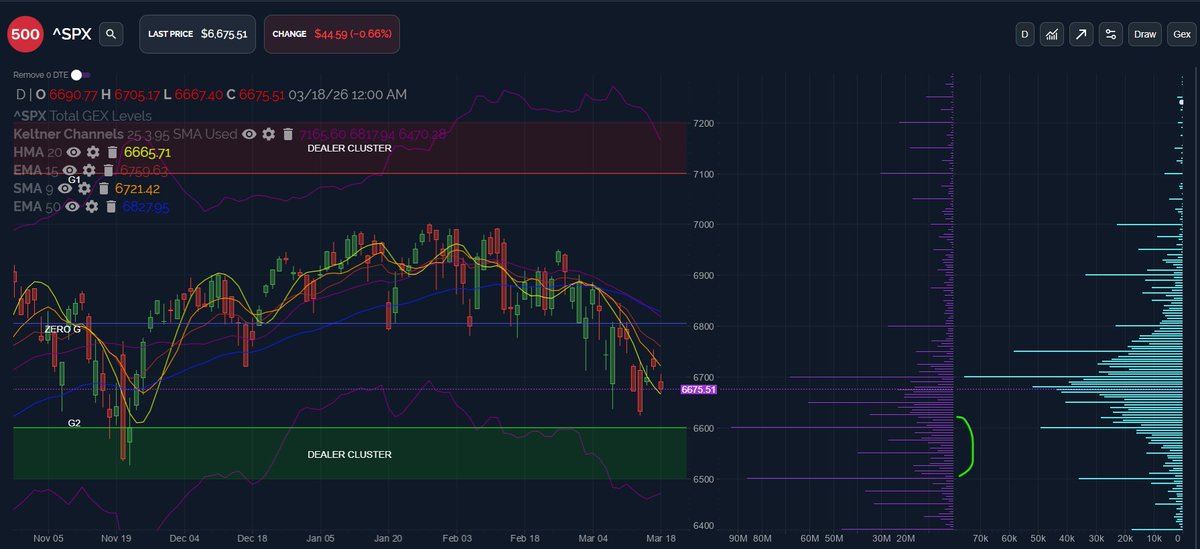This screenshot has height=549, width=1200.
Task: Click the diagonal arrow toolbar button
Action: coord(1081,34)
